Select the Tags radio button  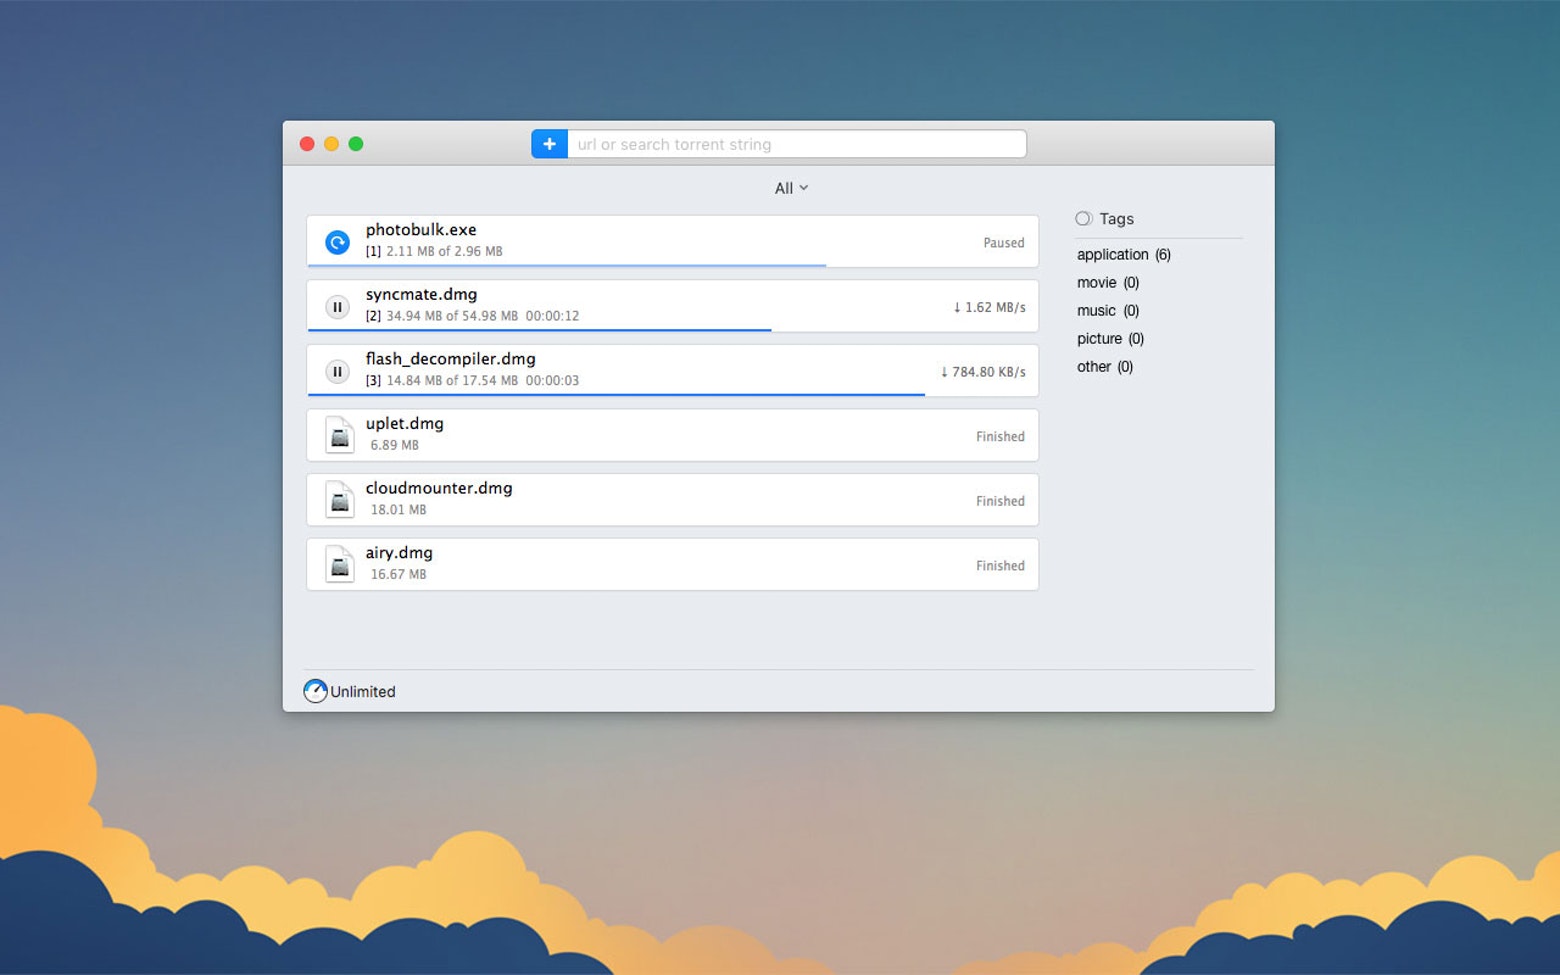[1082, 218]
